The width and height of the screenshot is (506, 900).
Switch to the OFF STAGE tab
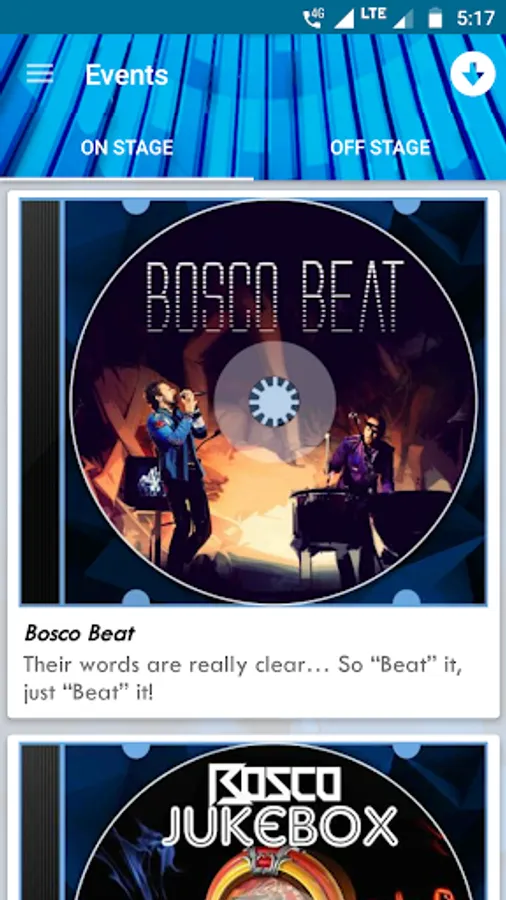pyautogui.click(x=380, y=148)
